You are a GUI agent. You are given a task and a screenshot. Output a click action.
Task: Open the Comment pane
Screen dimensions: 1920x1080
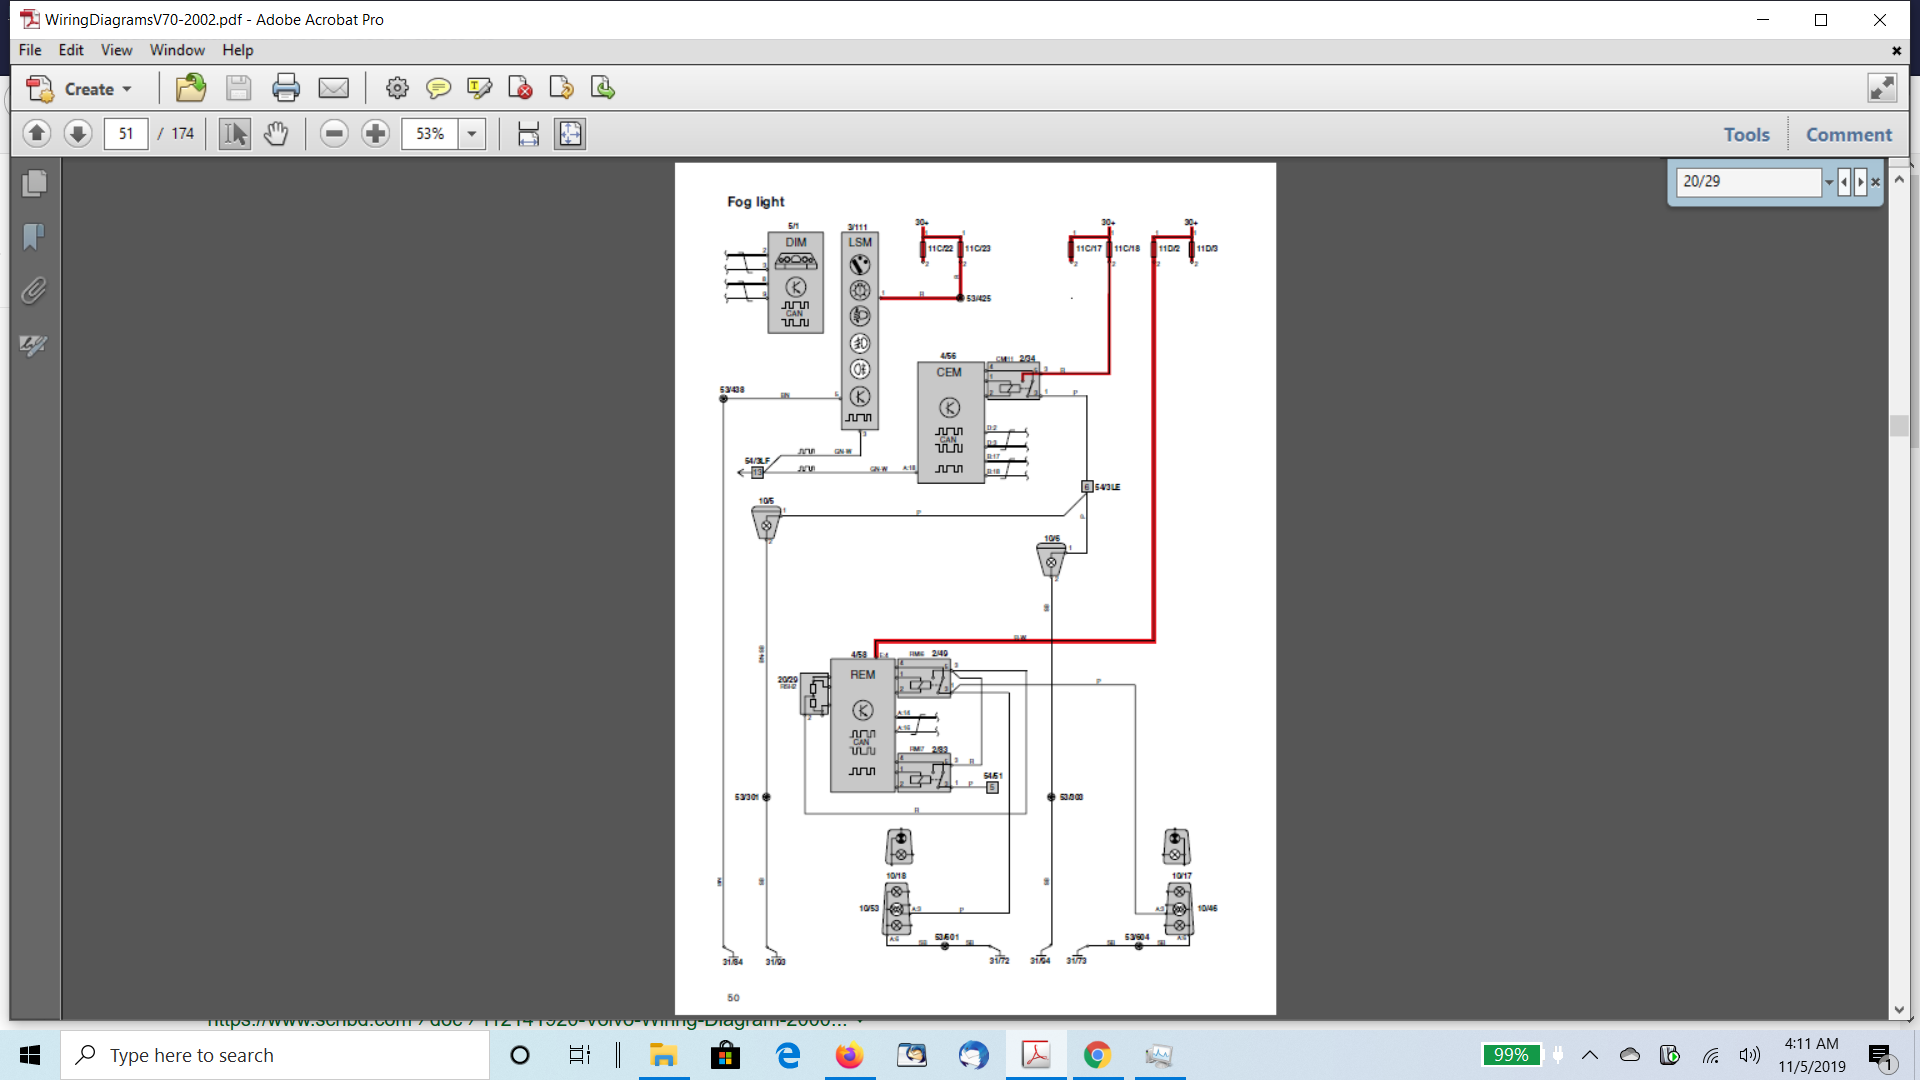(1848, 134)
